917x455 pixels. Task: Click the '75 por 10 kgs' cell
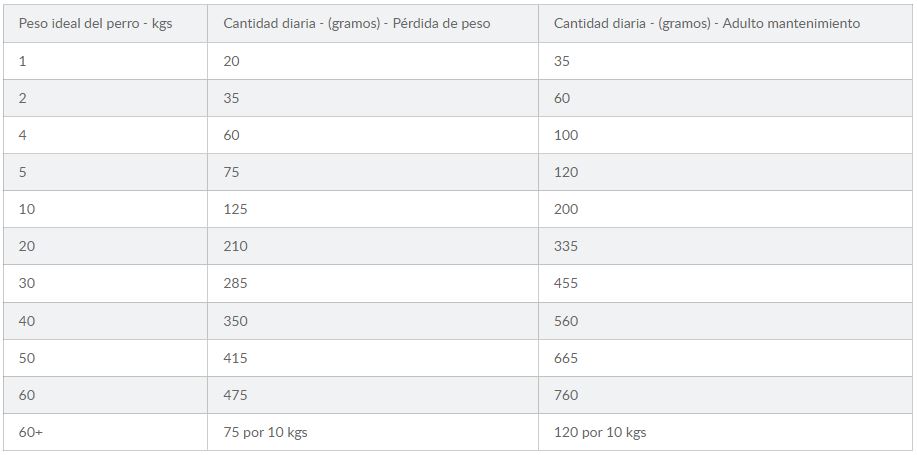(x=373, y=433)
